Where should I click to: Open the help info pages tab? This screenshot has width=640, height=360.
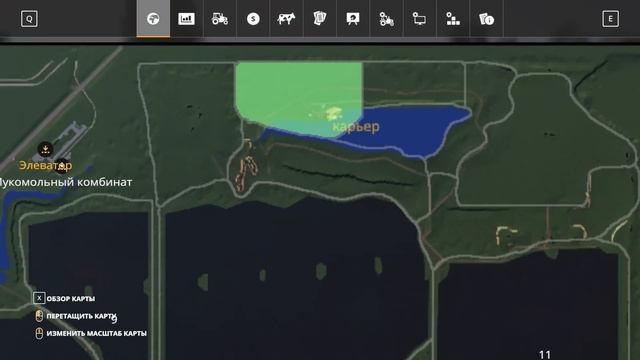[x=486, y=19]
